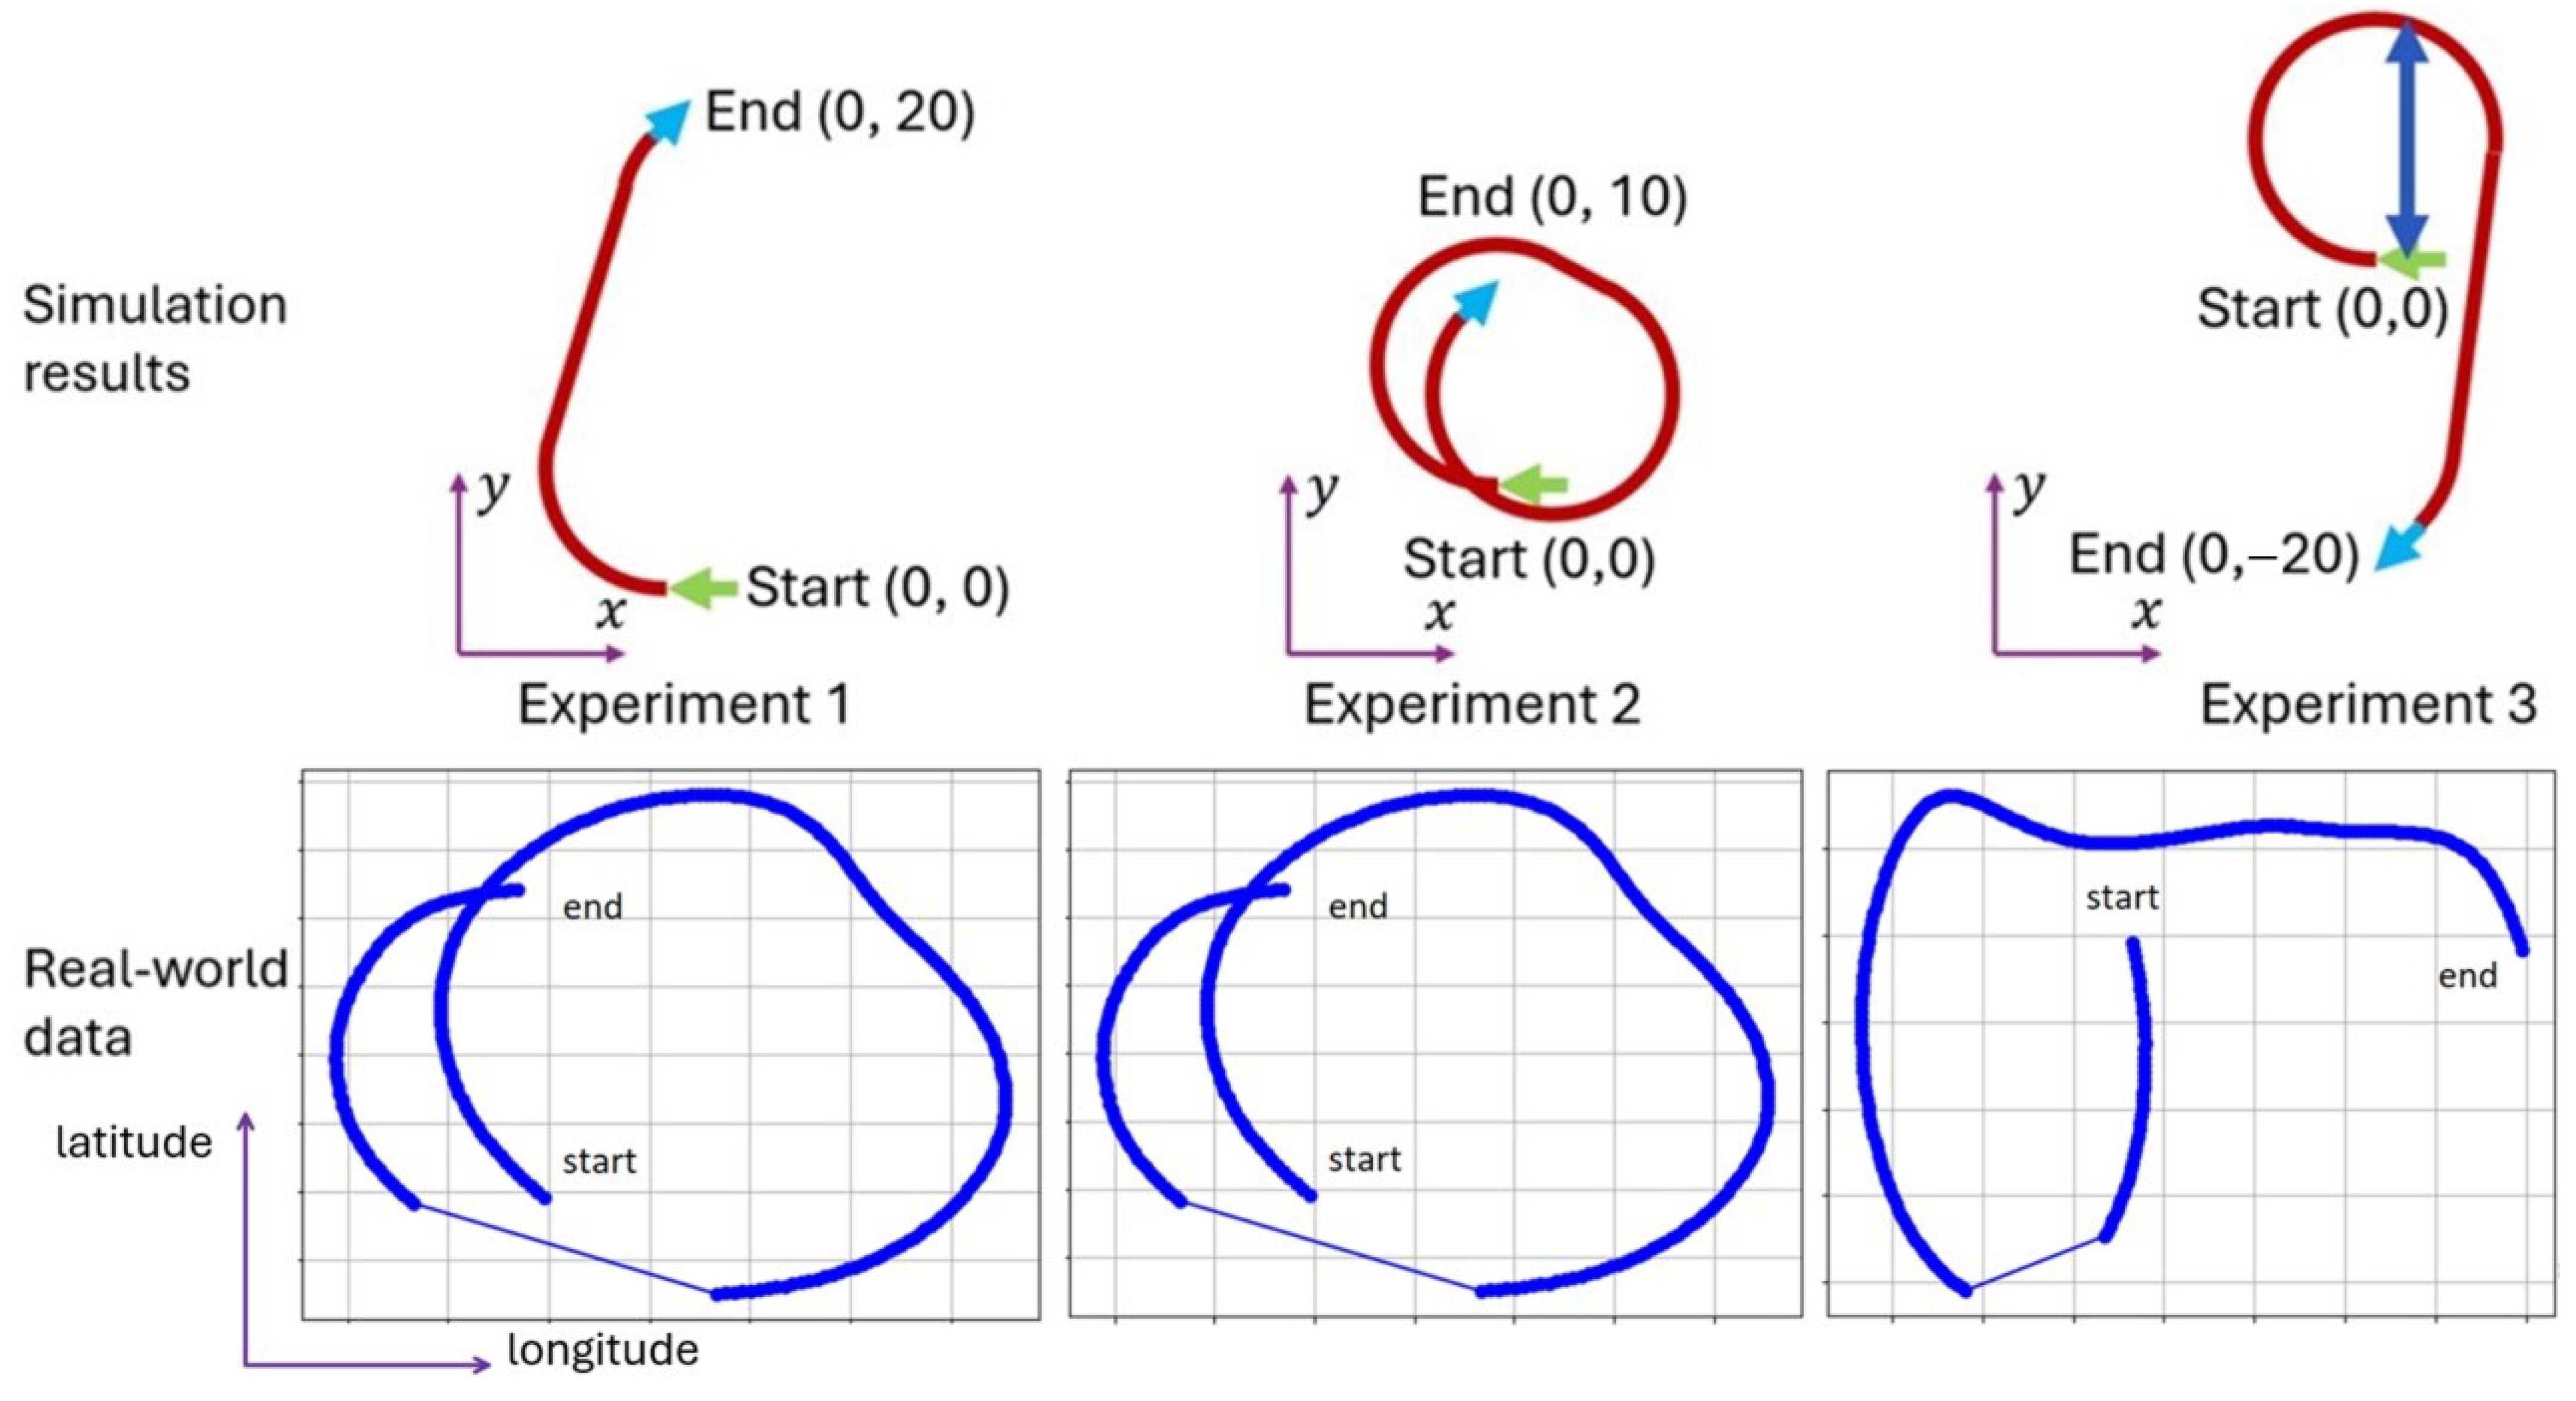Click the 'start' label in second real-world plot
The height and width of the screenshot is (1401, 2576).
pyautogui.click(x=1364, y=1159)
